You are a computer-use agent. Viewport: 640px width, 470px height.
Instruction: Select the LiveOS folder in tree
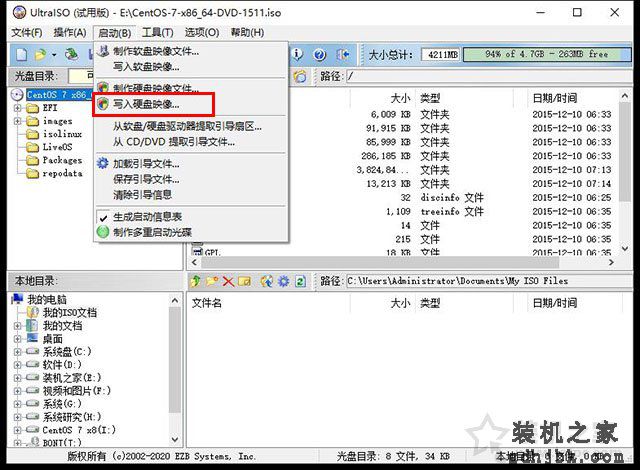[x=57, y=147]
